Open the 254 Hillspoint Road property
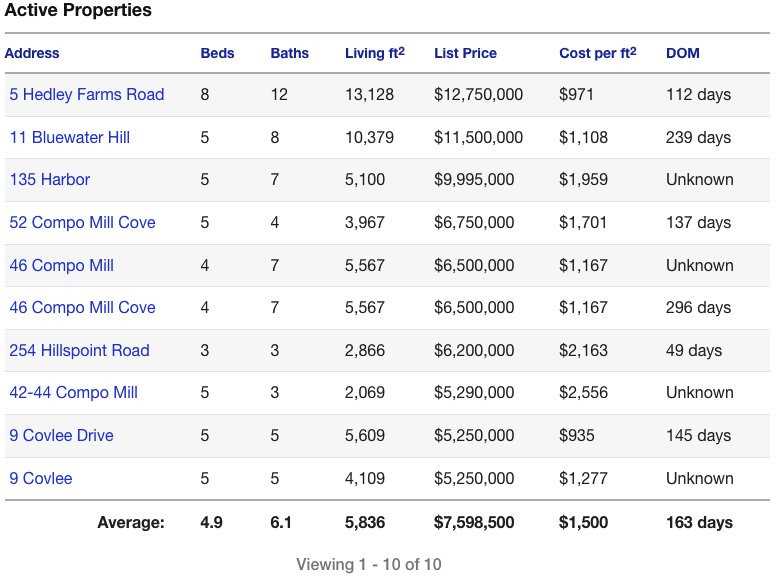This screenshot has height=577, width=779. click(80, 351)
